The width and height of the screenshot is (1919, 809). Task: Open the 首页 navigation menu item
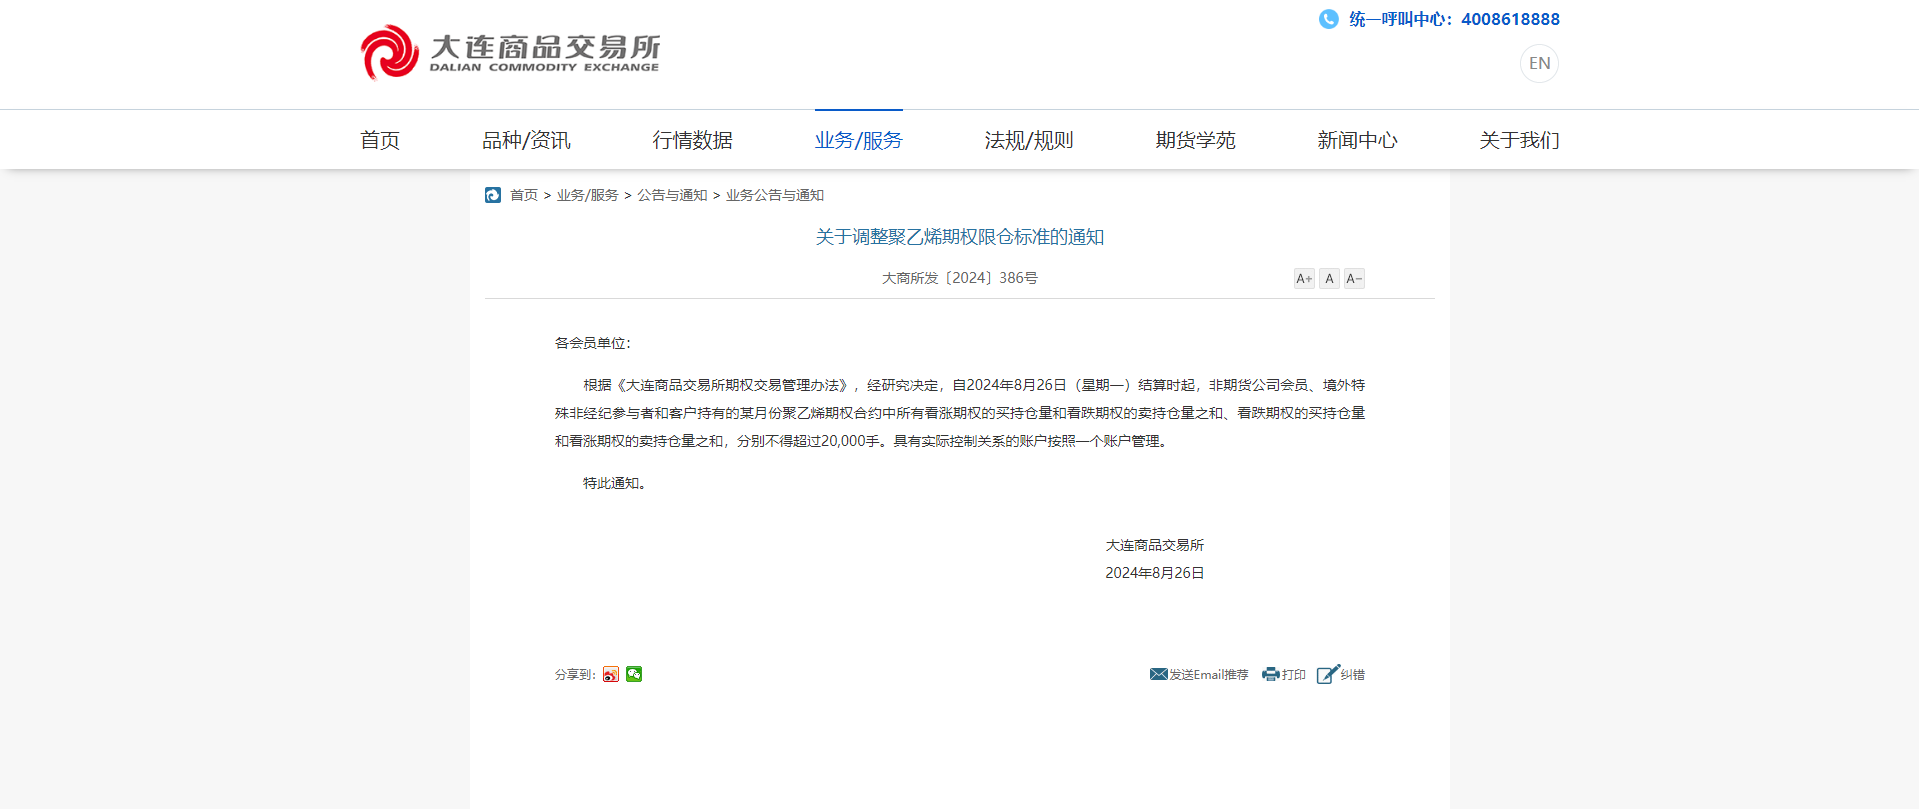(380, 140)
